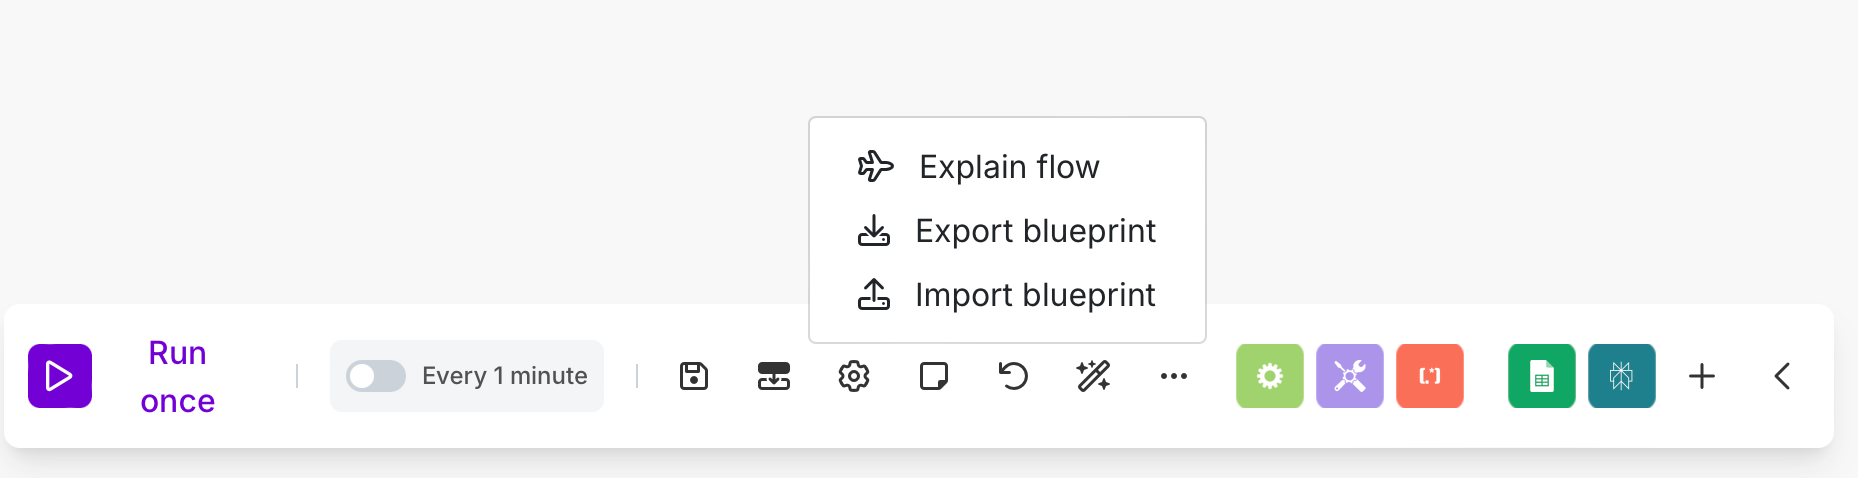Save the scenario with the floppy disk icon
Viewport: 1858px width, 478px height.
pyautogui.click(x=694, y=376)
